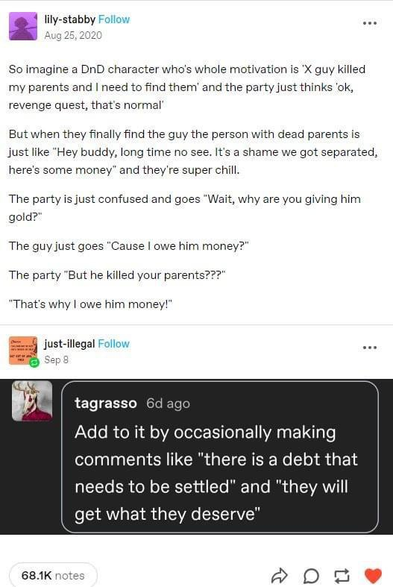Open lily-stabby blog username link
Screen dimensions: 393x587
[70, 19]
